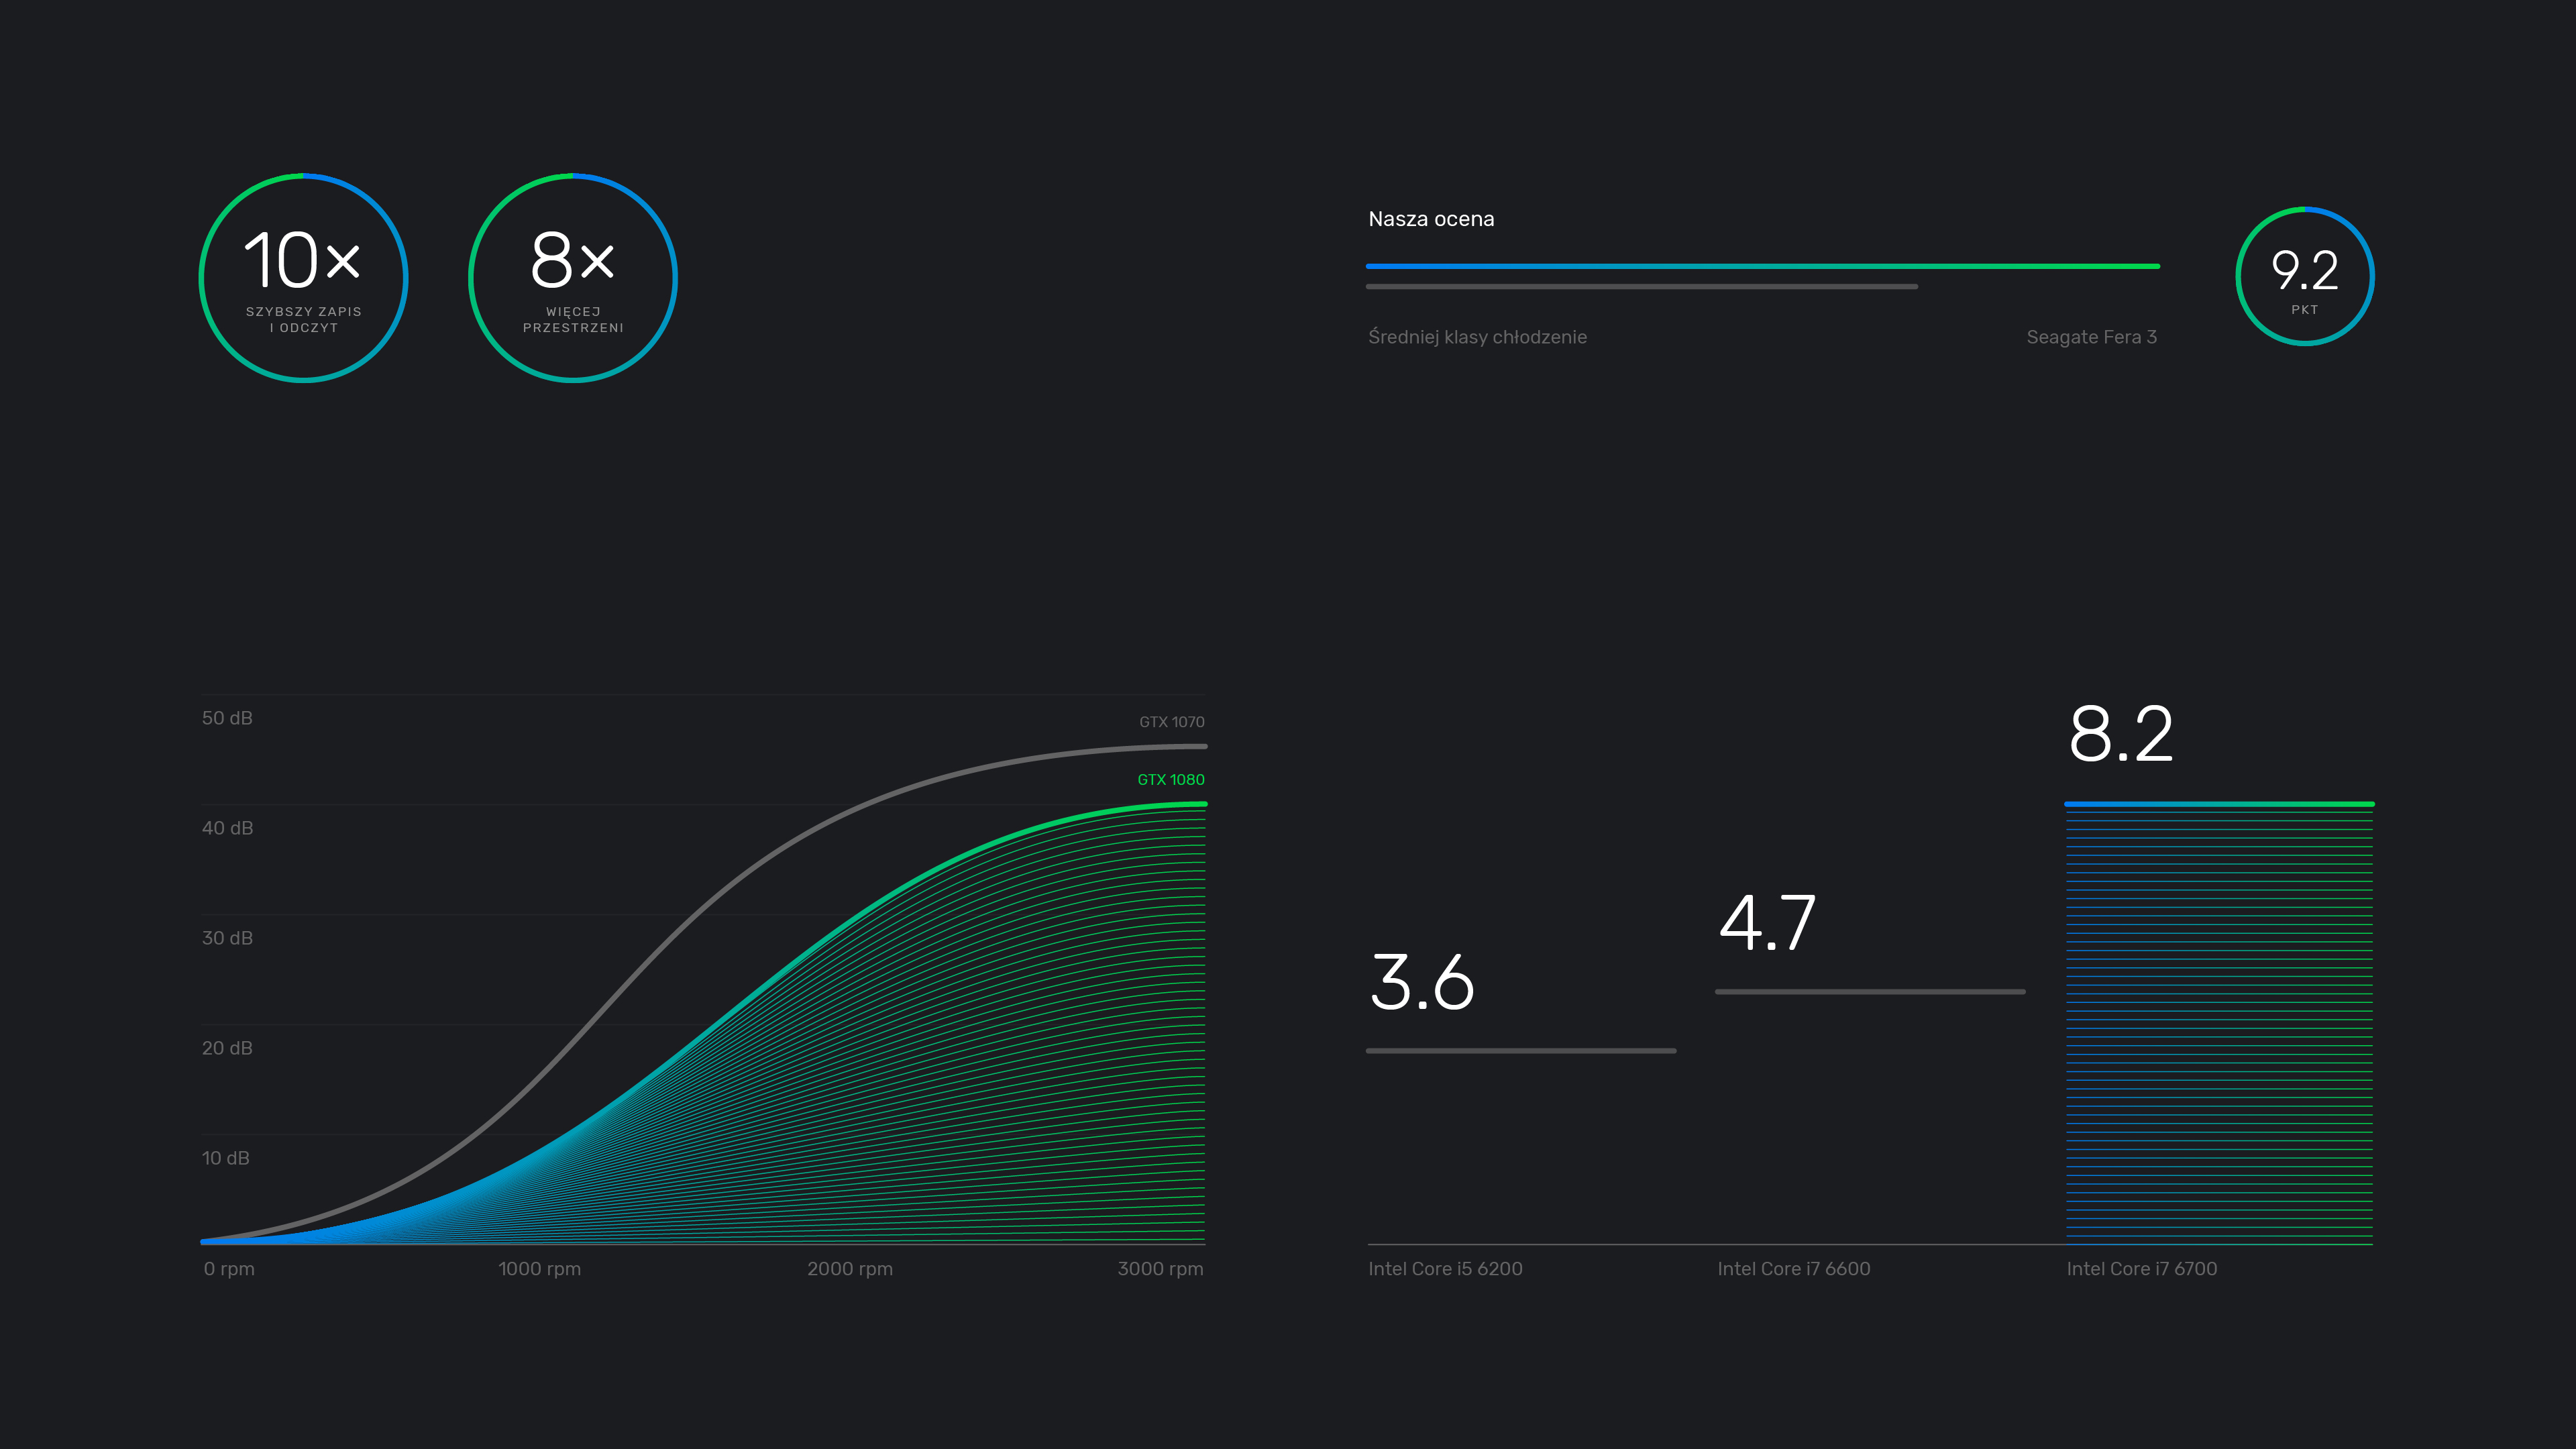Click the '1000 rpm' axis label
Image resolution: width=2576 pixels, height=1449 pixels.
[539, 1269]
